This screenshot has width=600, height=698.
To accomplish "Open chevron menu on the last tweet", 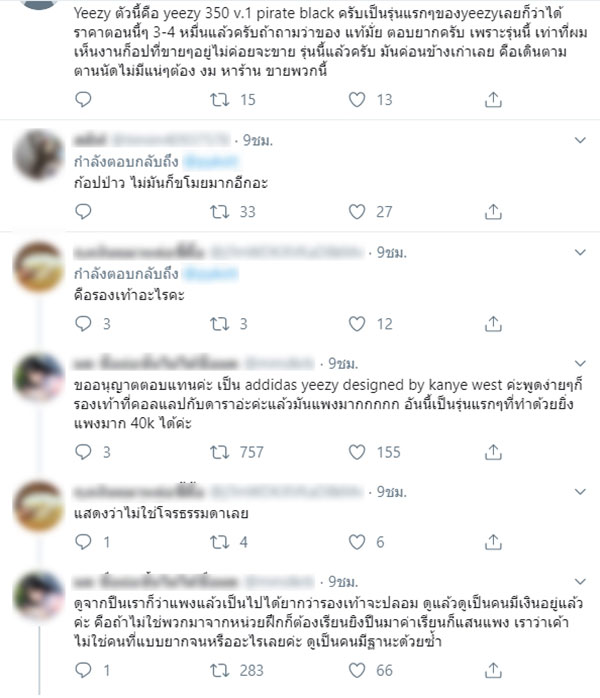I will pyautogui.click(x=580, y=581).
